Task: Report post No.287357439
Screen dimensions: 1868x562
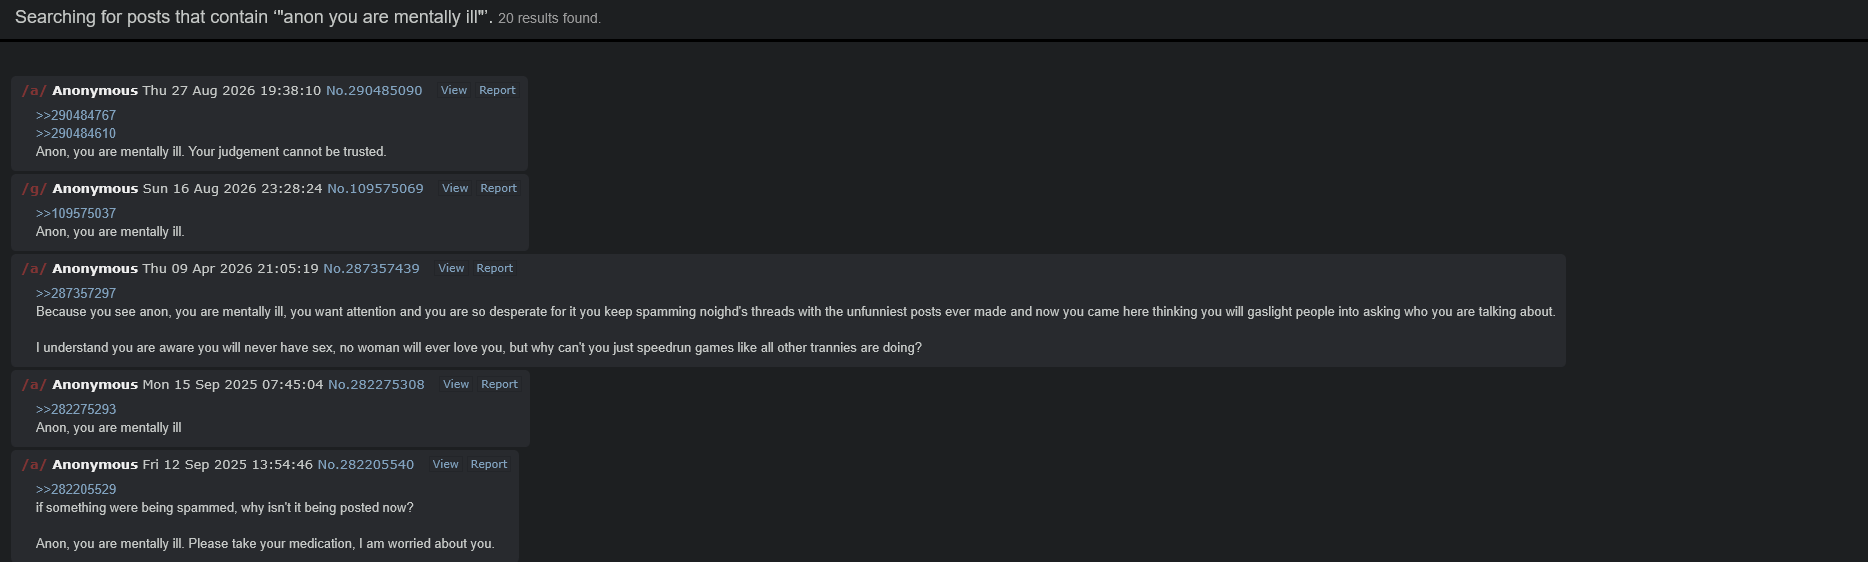Action: [494, 268]
